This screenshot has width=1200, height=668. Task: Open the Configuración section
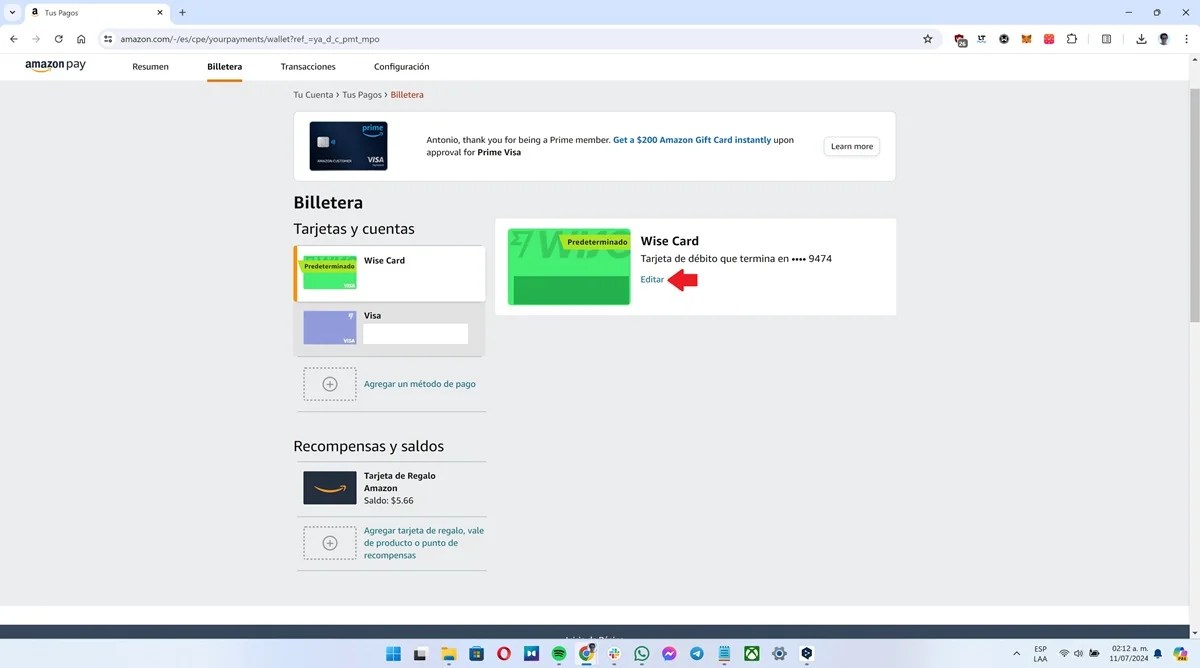[401, 66]
